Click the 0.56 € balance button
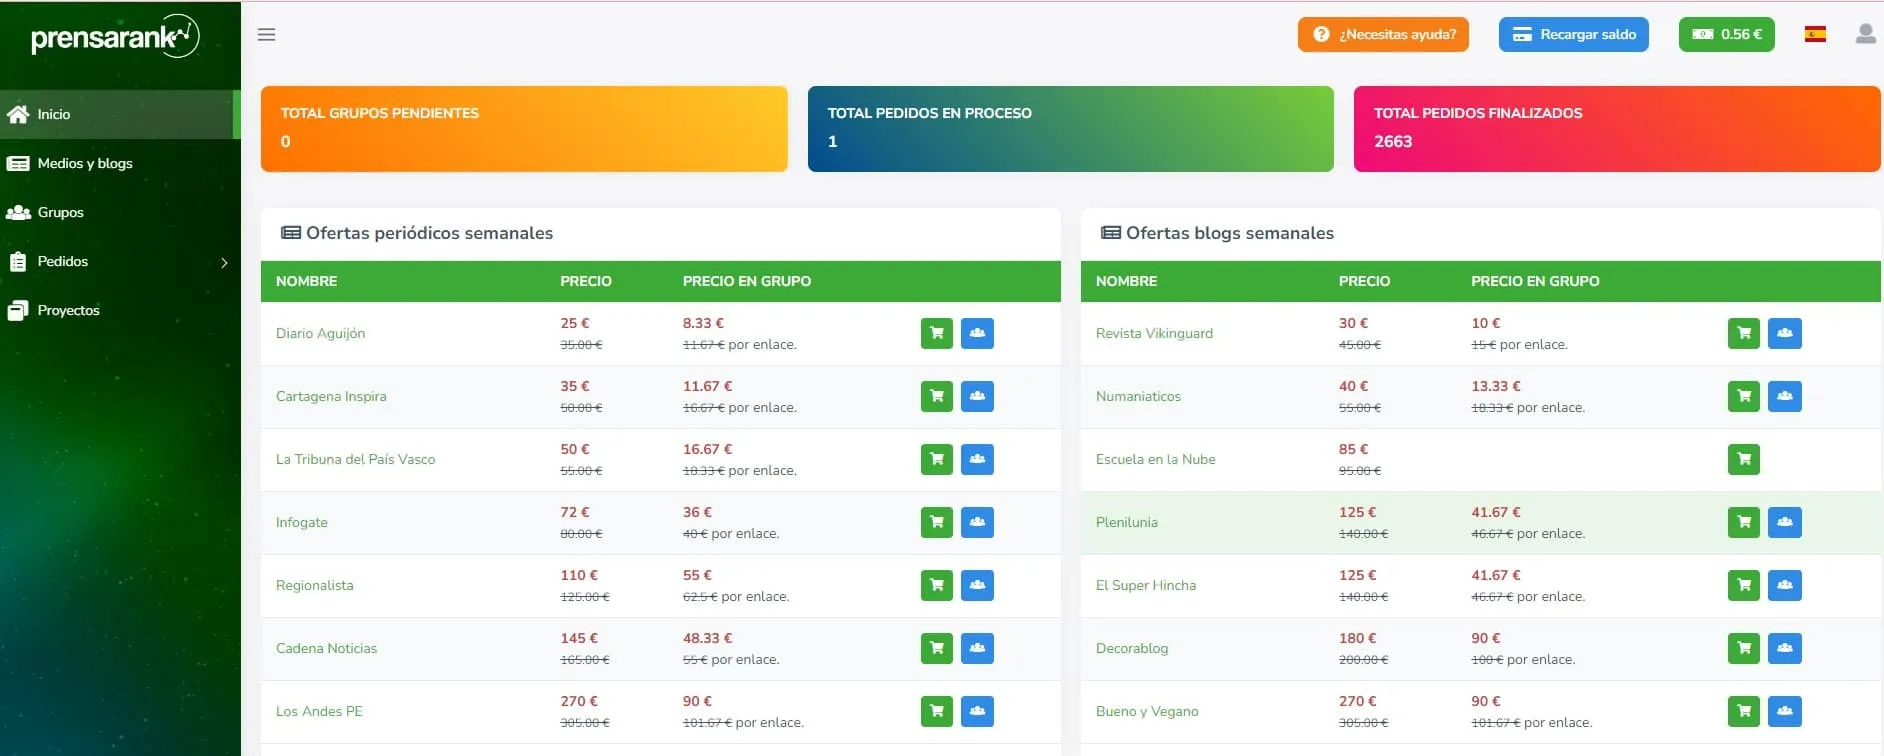This screenshot has width=1884, height=756. tap(1726, 34)
